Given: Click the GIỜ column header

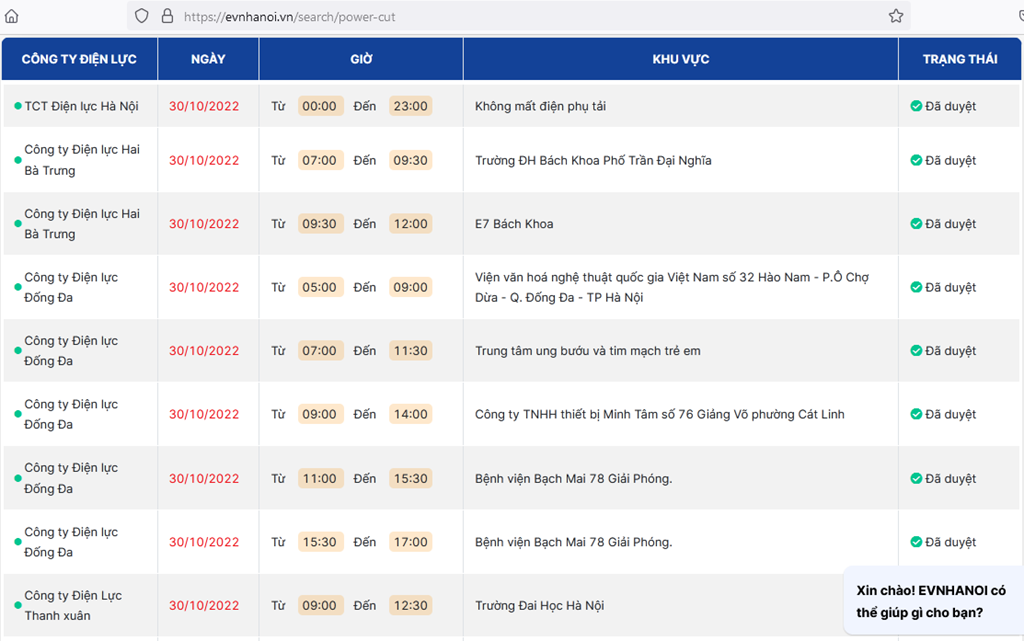Looking at the screenshot, I should tap(361, 59).
